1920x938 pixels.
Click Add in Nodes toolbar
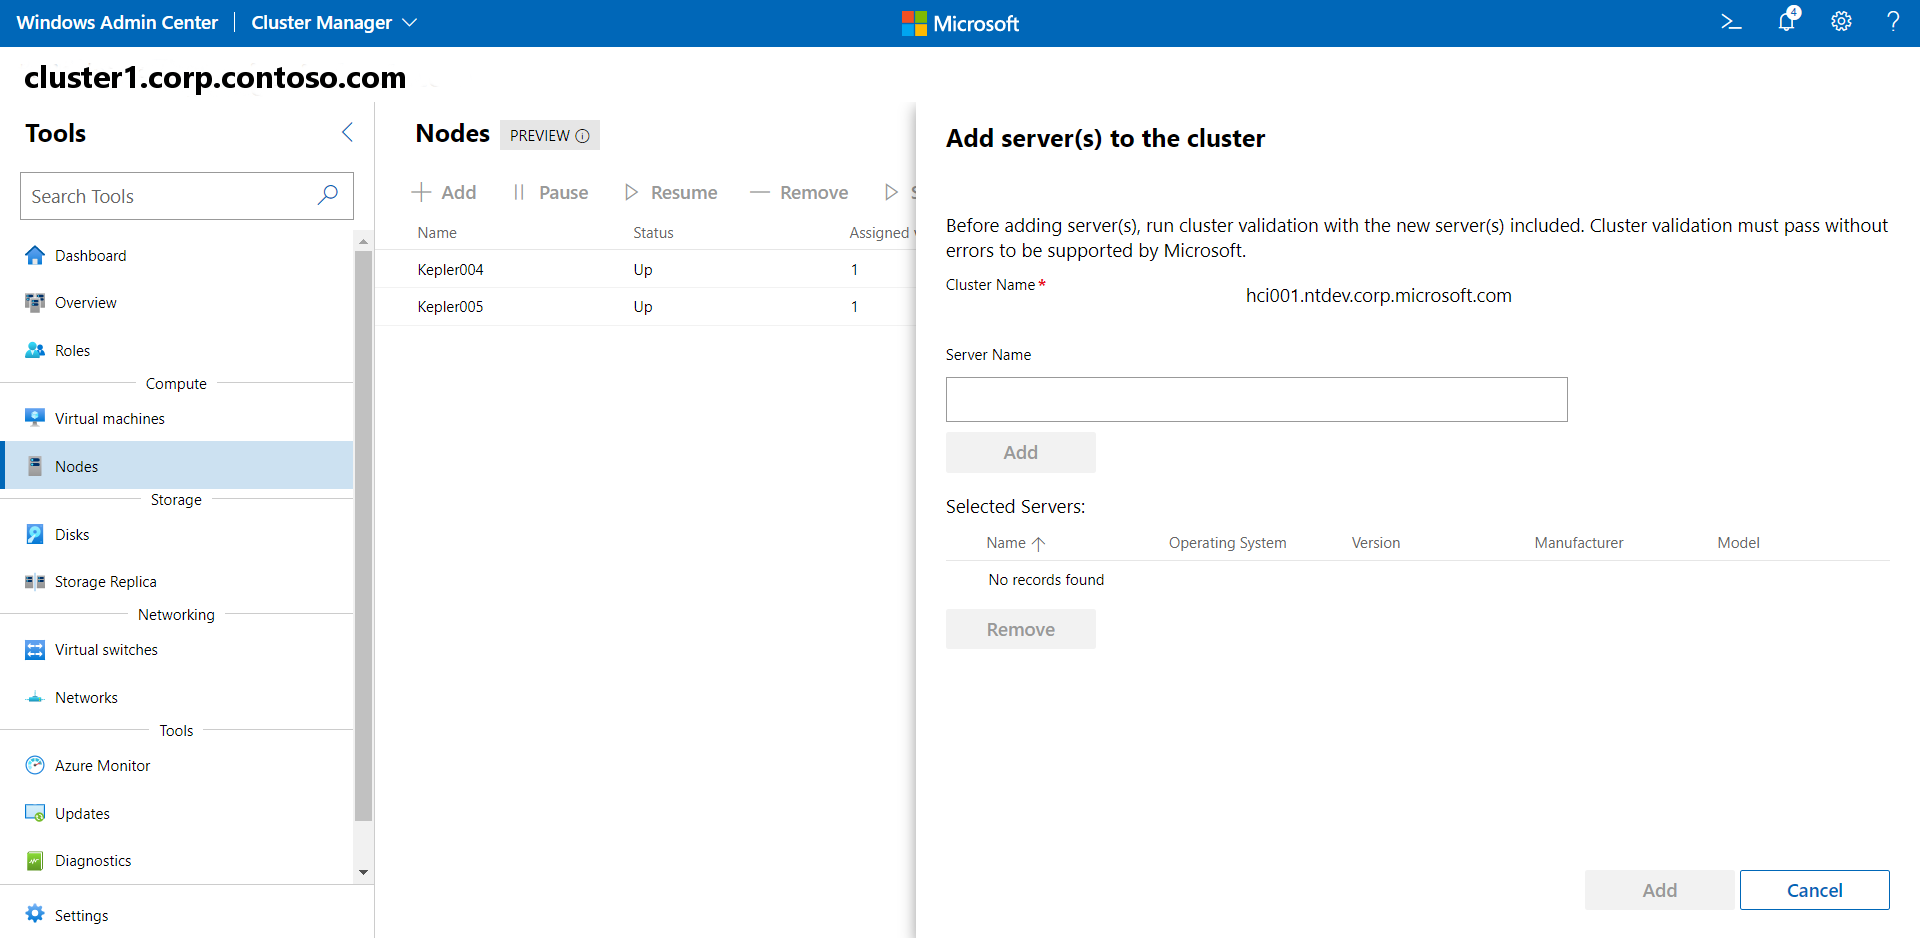point(445,192)
